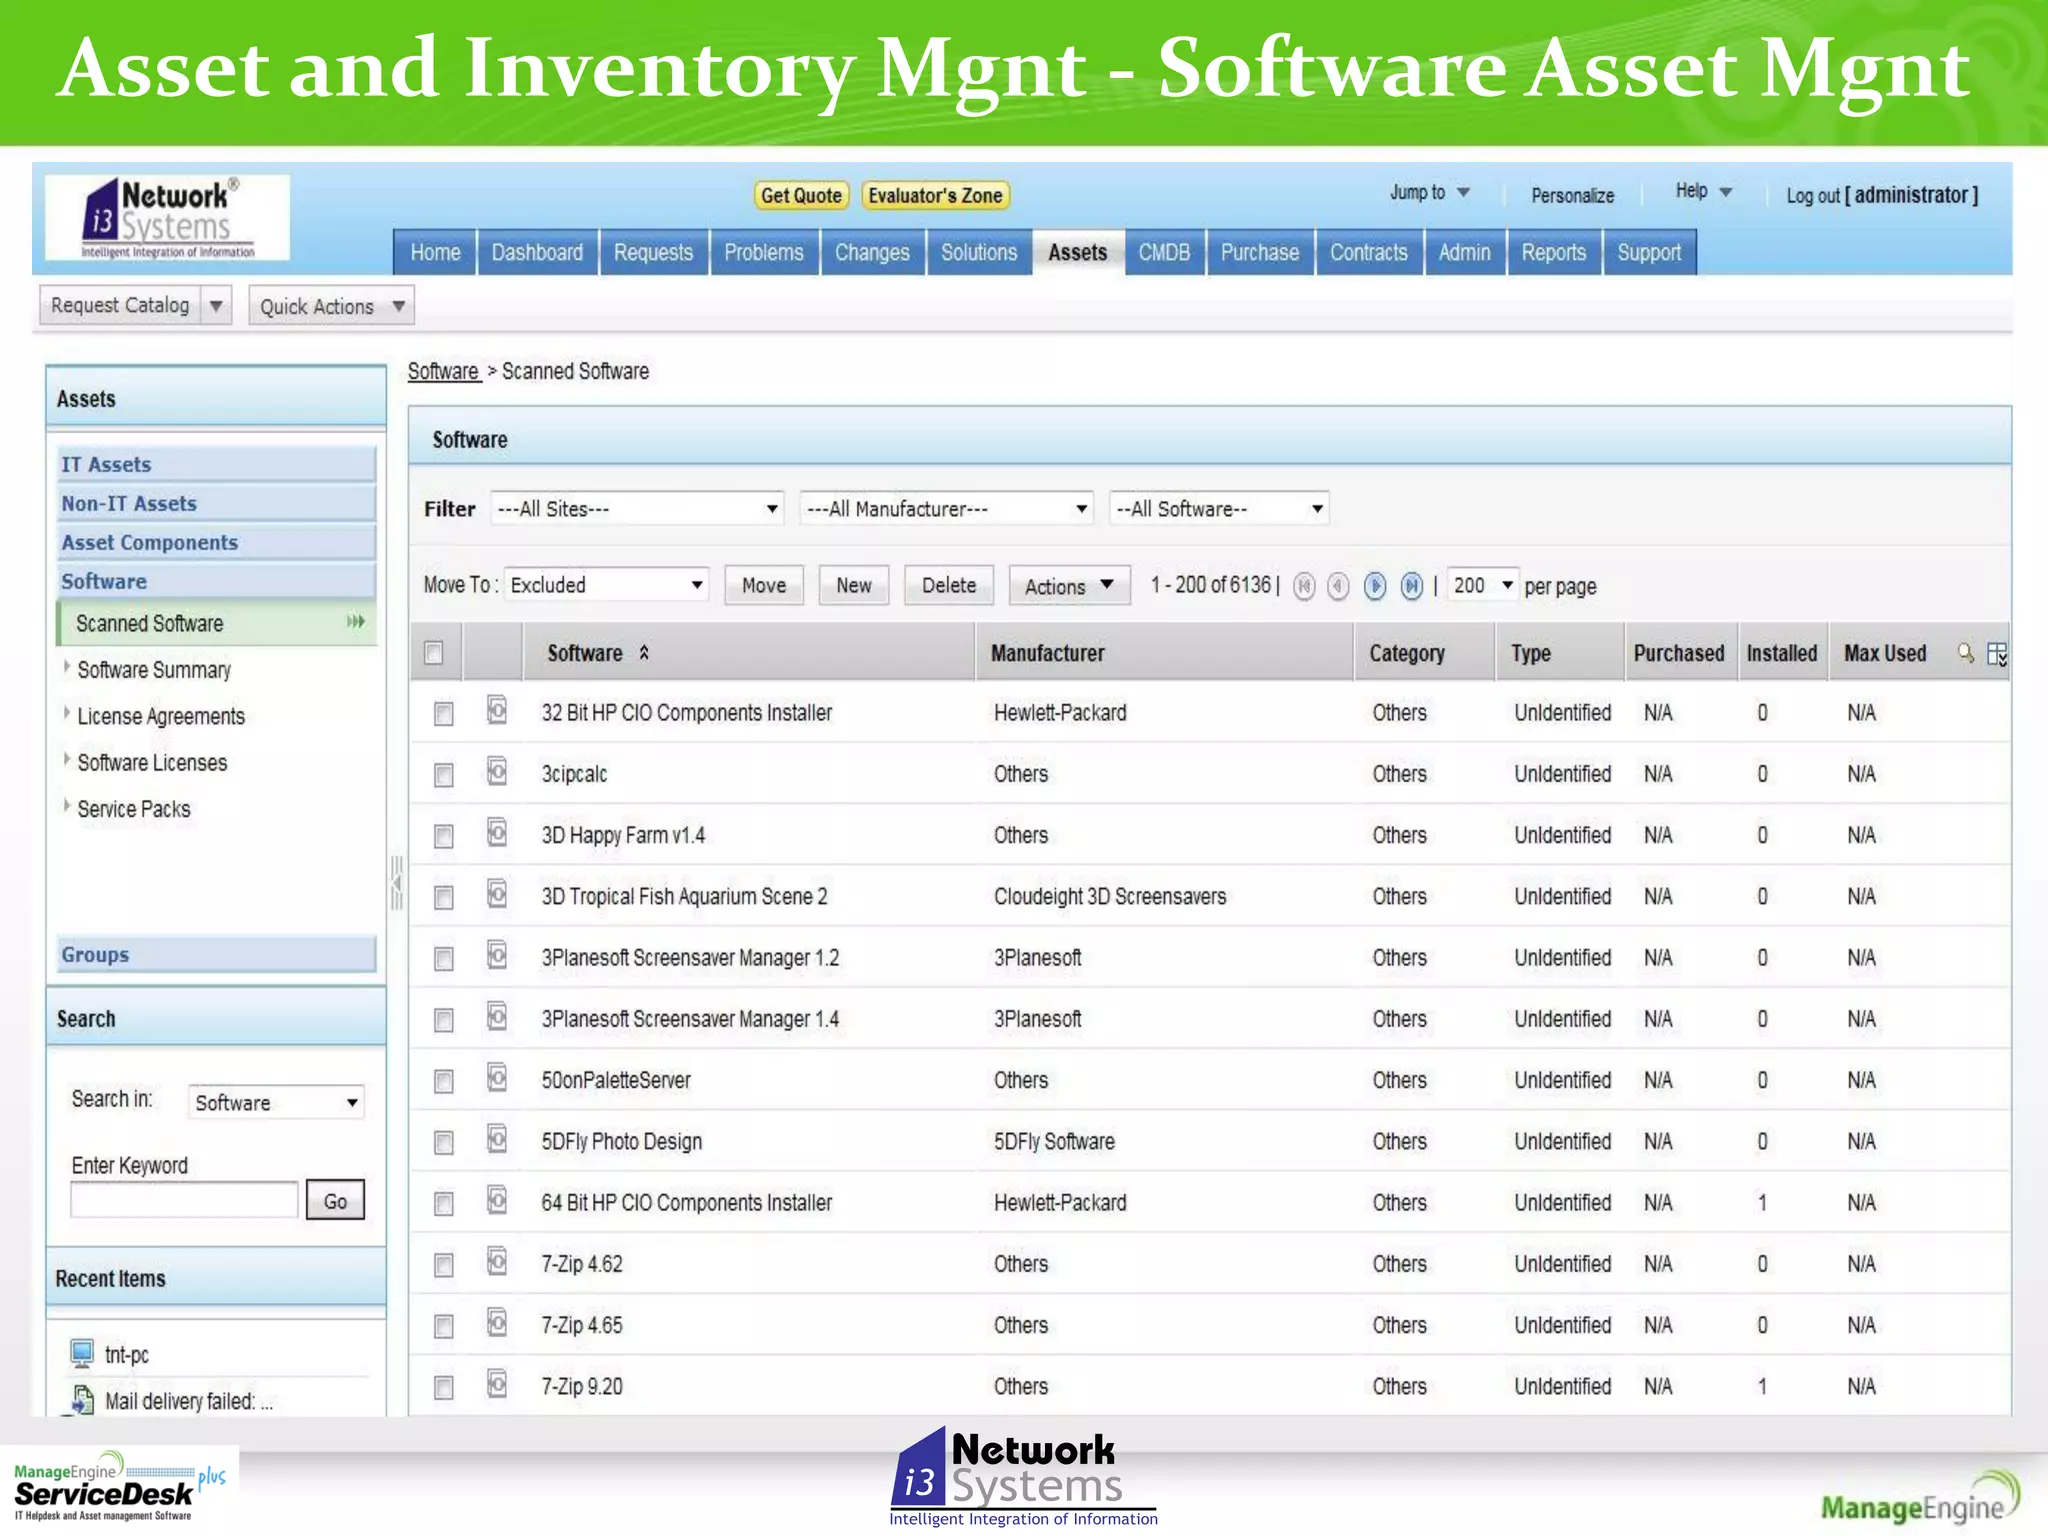
Task: Open the All Manufacturer filter dropdown
Action: [x=947, y=509]
